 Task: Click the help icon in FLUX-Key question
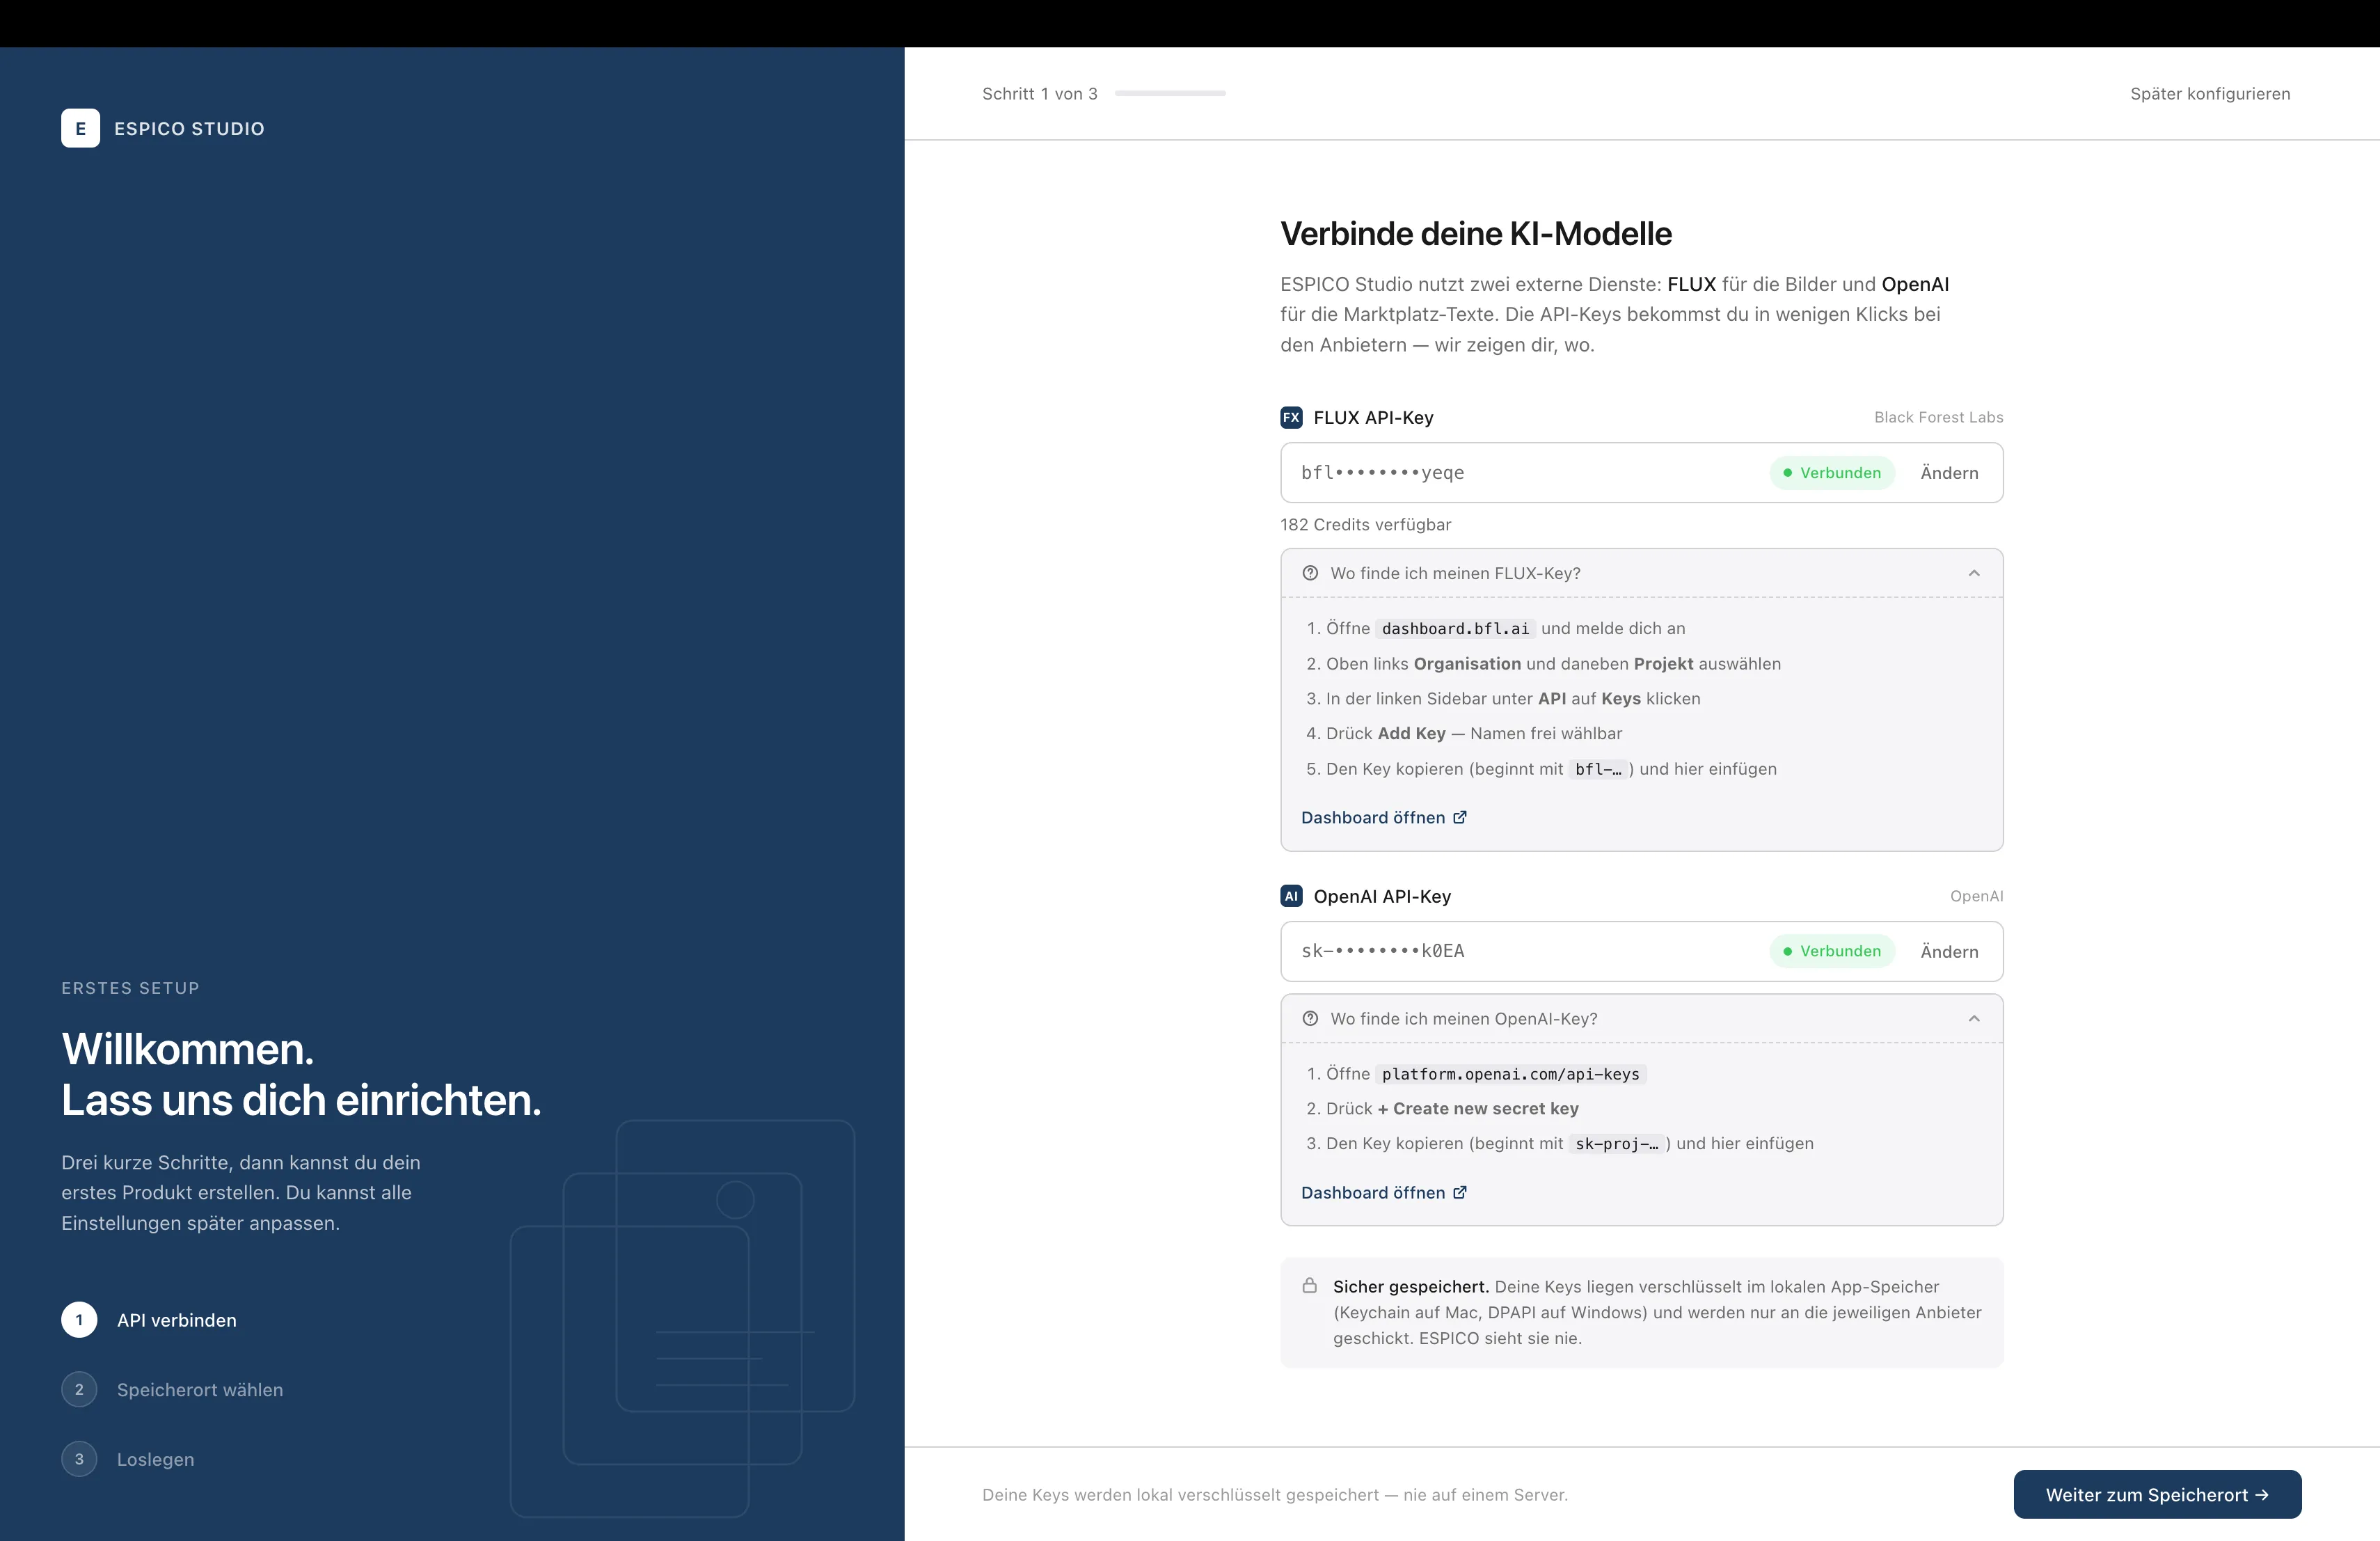pyautogui.click(x=1310, y=573)
